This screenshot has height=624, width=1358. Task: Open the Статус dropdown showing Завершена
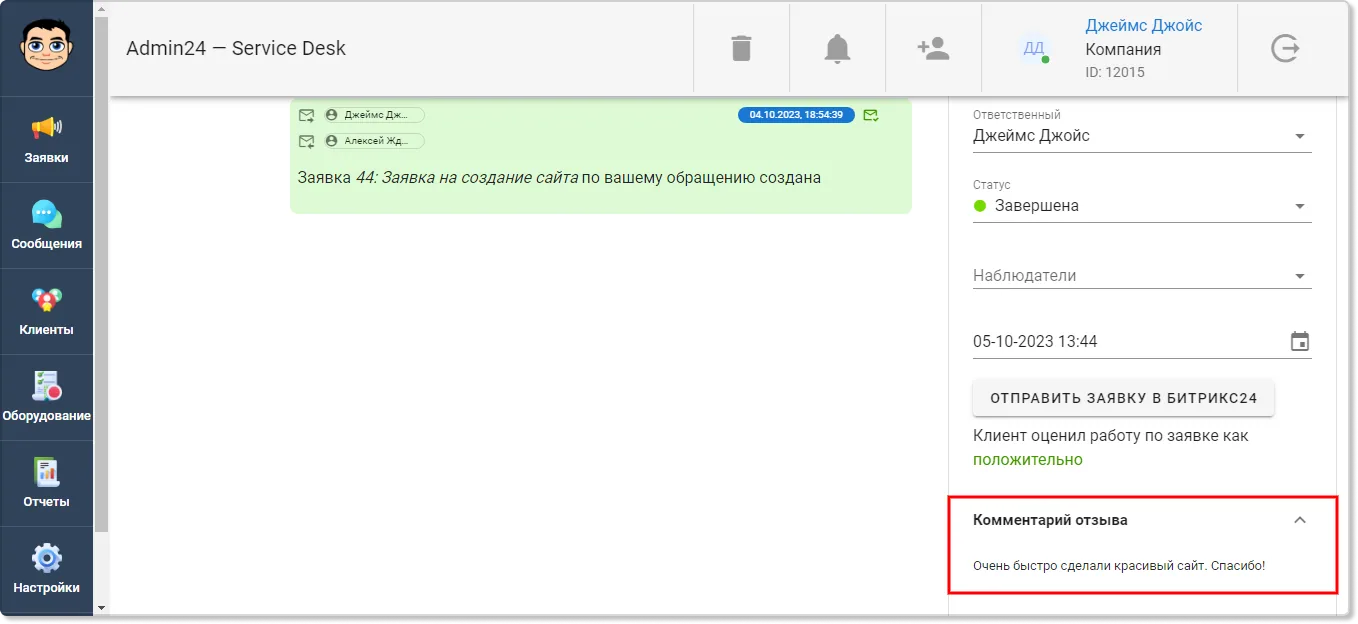pos(1142,206)
